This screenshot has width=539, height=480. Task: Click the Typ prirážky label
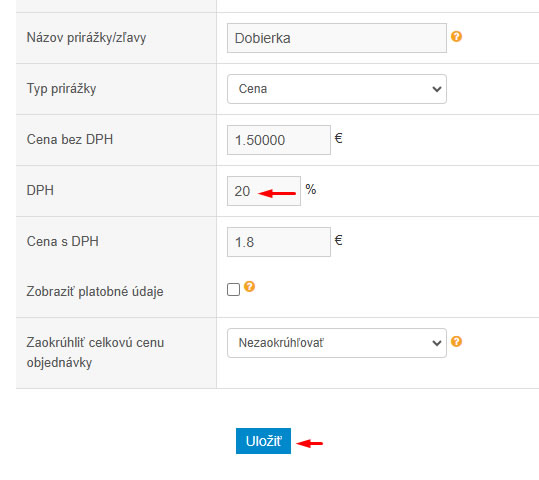[61, 89]
